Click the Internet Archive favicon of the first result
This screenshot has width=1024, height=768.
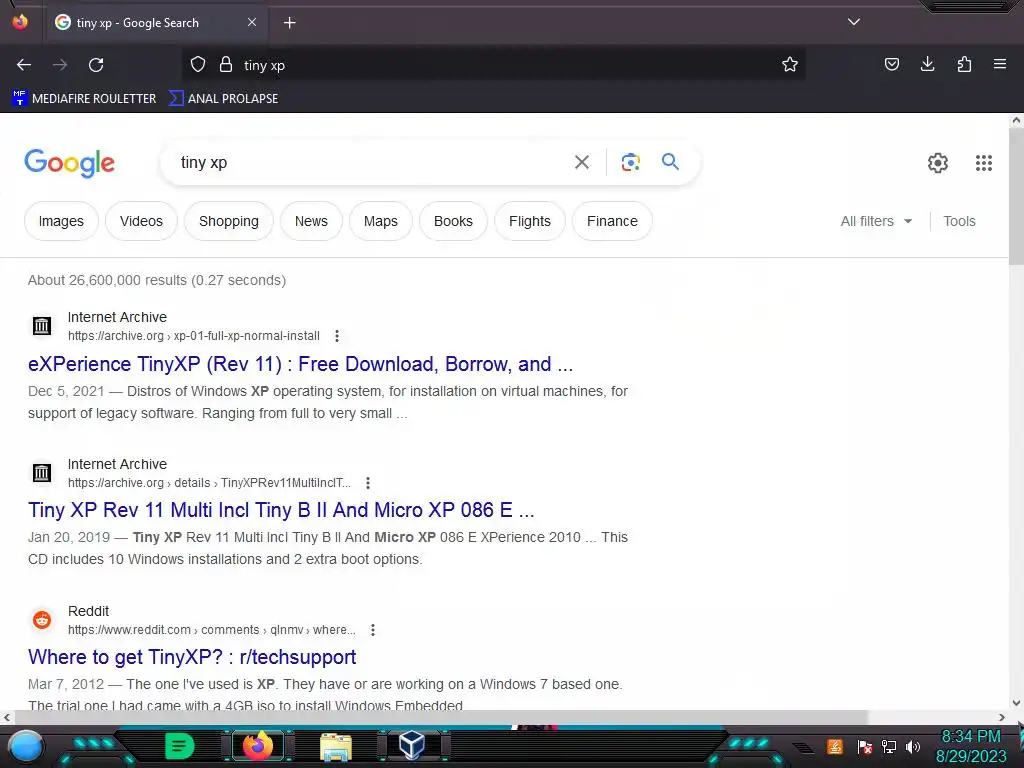42,325
